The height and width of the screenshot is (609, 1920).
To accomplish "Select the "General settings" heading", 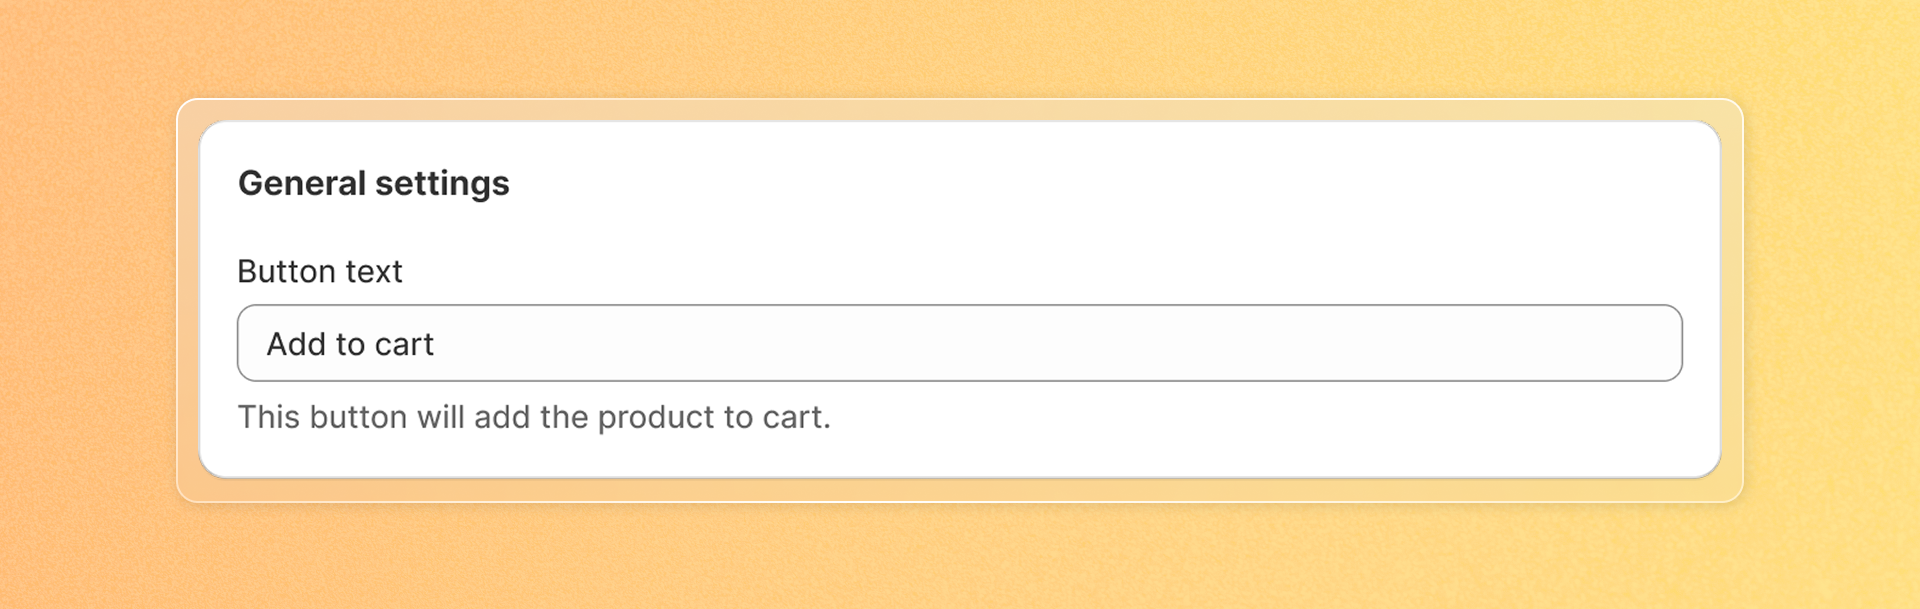I will (373, 183).
